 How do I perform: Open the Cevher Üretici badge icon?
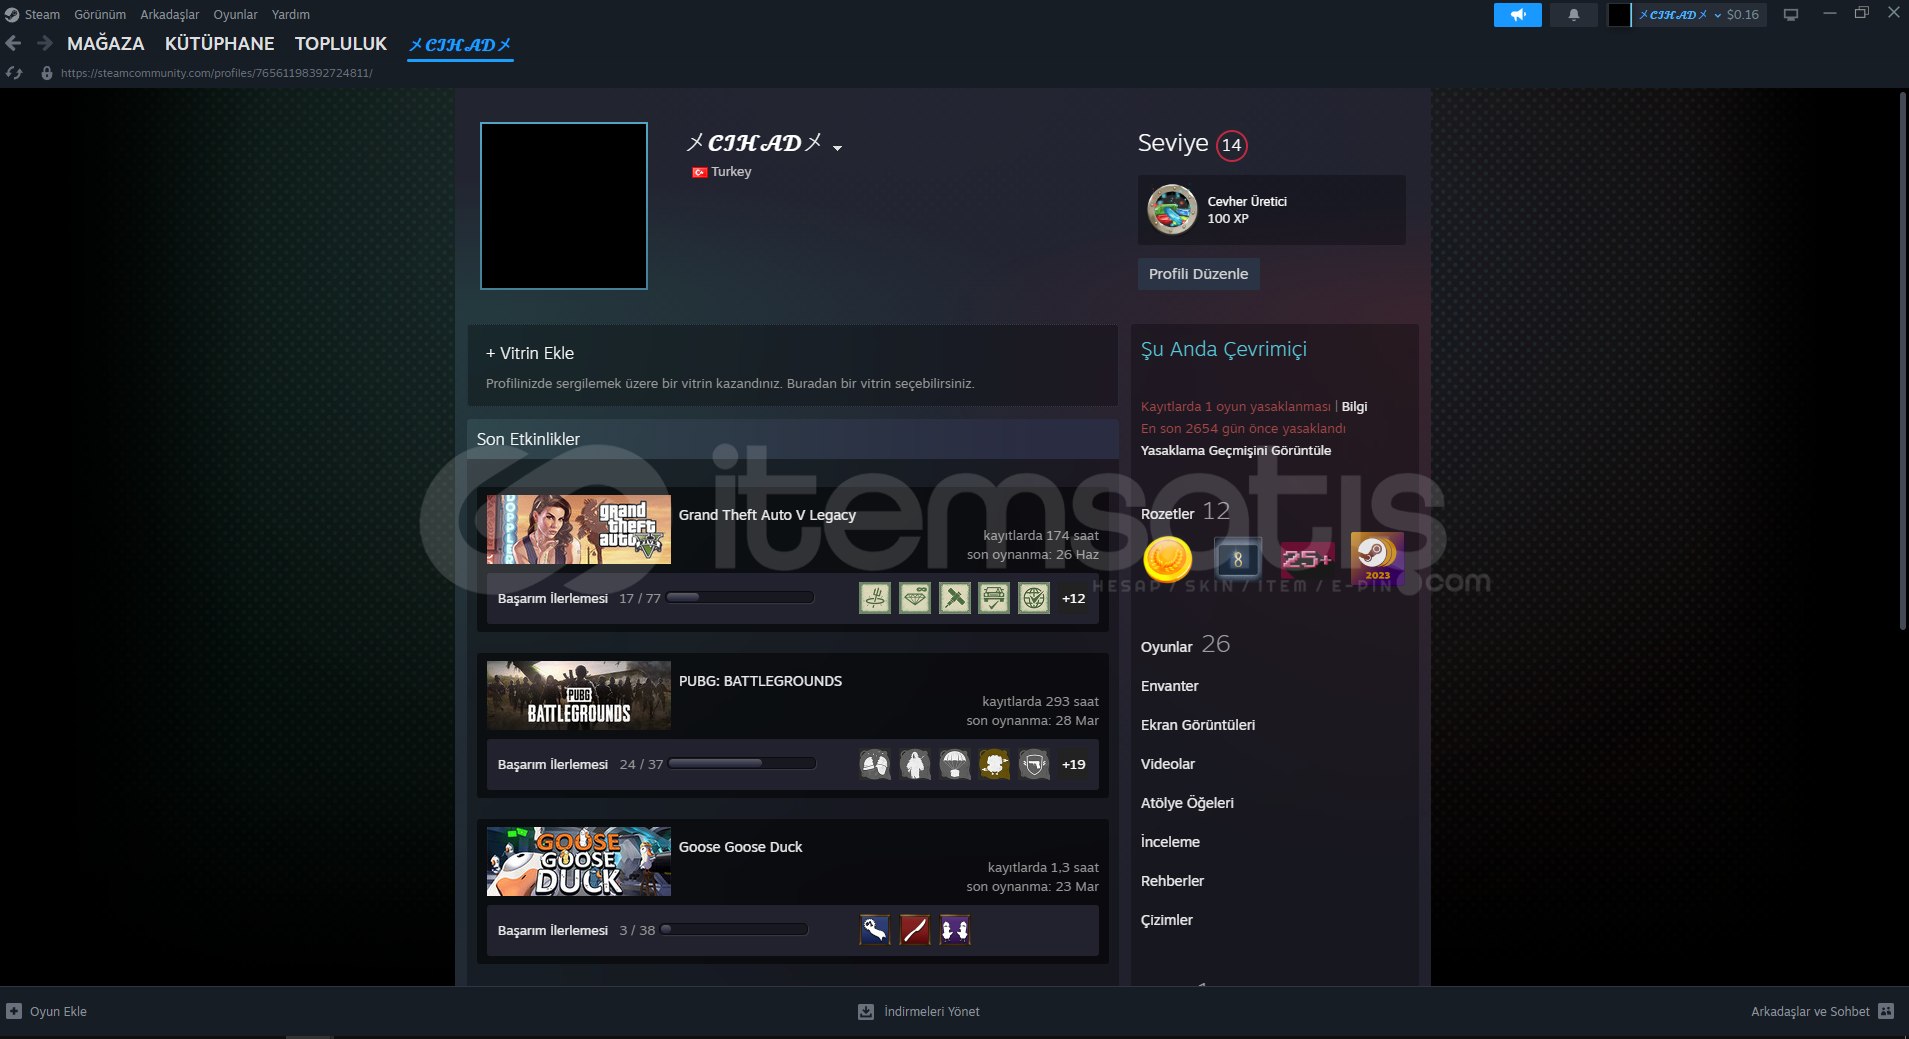click(x=1172, y=210)
